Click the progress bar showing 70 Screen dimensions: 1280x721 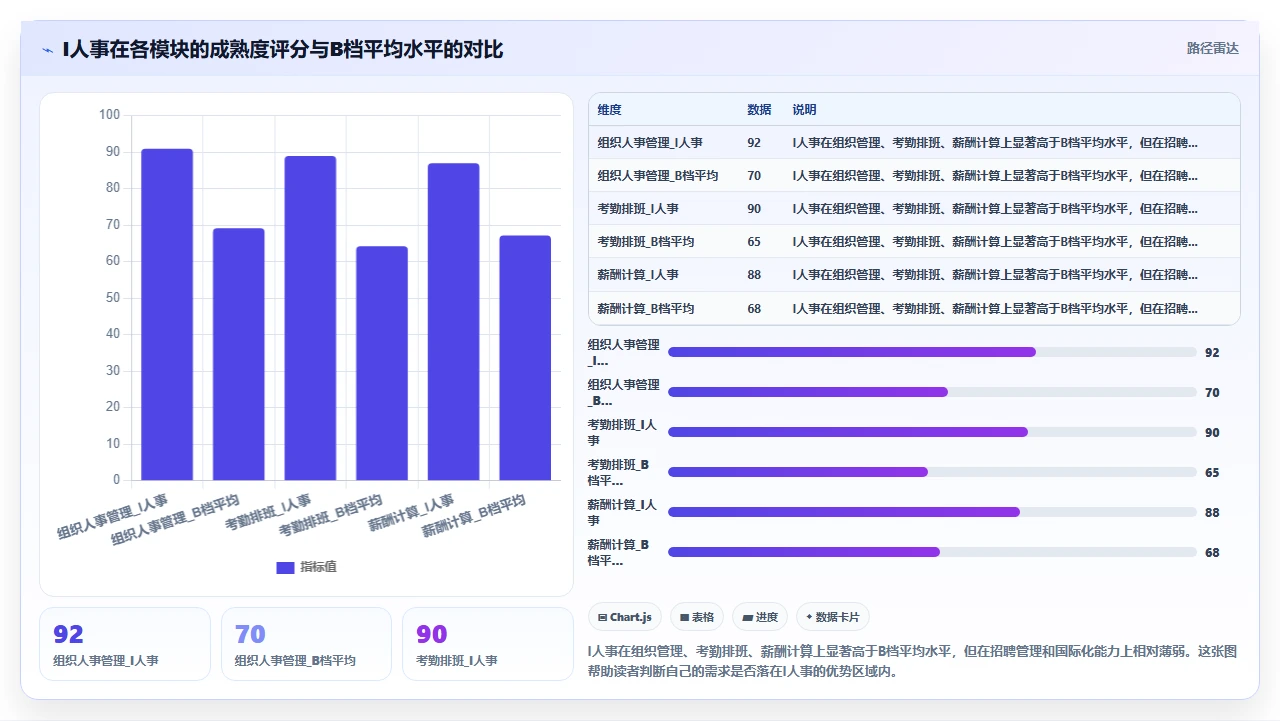tap(932, 392)
